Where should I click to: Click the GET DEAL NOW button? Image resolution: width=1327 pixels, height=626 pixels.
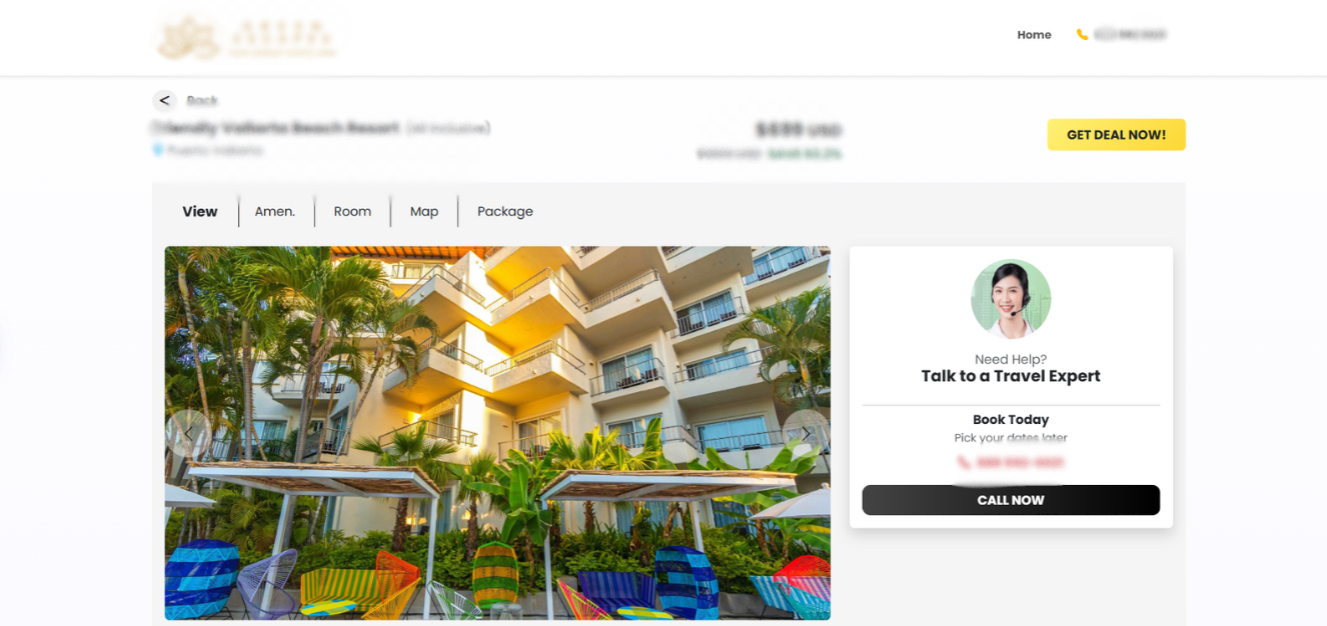pyautogui.click(x=1116, y=135)
